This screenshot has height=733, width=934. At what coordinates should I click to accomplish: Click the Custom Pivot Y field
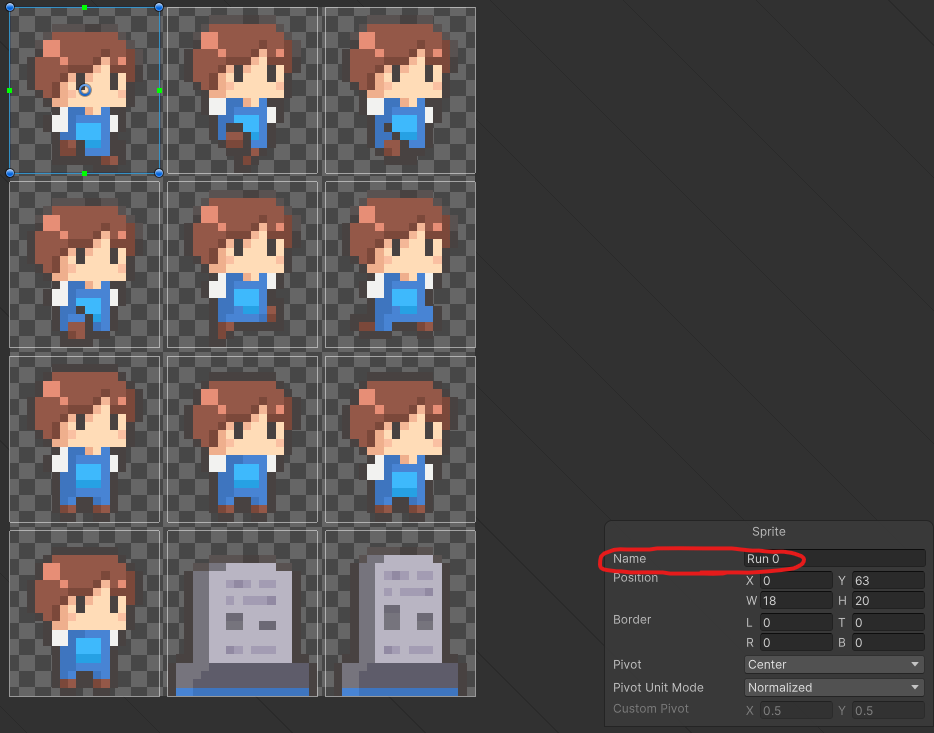tap(888, 710)
